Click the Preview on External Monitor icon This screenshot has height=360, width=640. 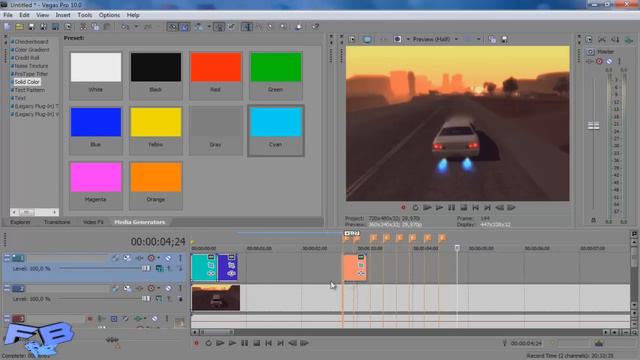[x=367, y=39]
